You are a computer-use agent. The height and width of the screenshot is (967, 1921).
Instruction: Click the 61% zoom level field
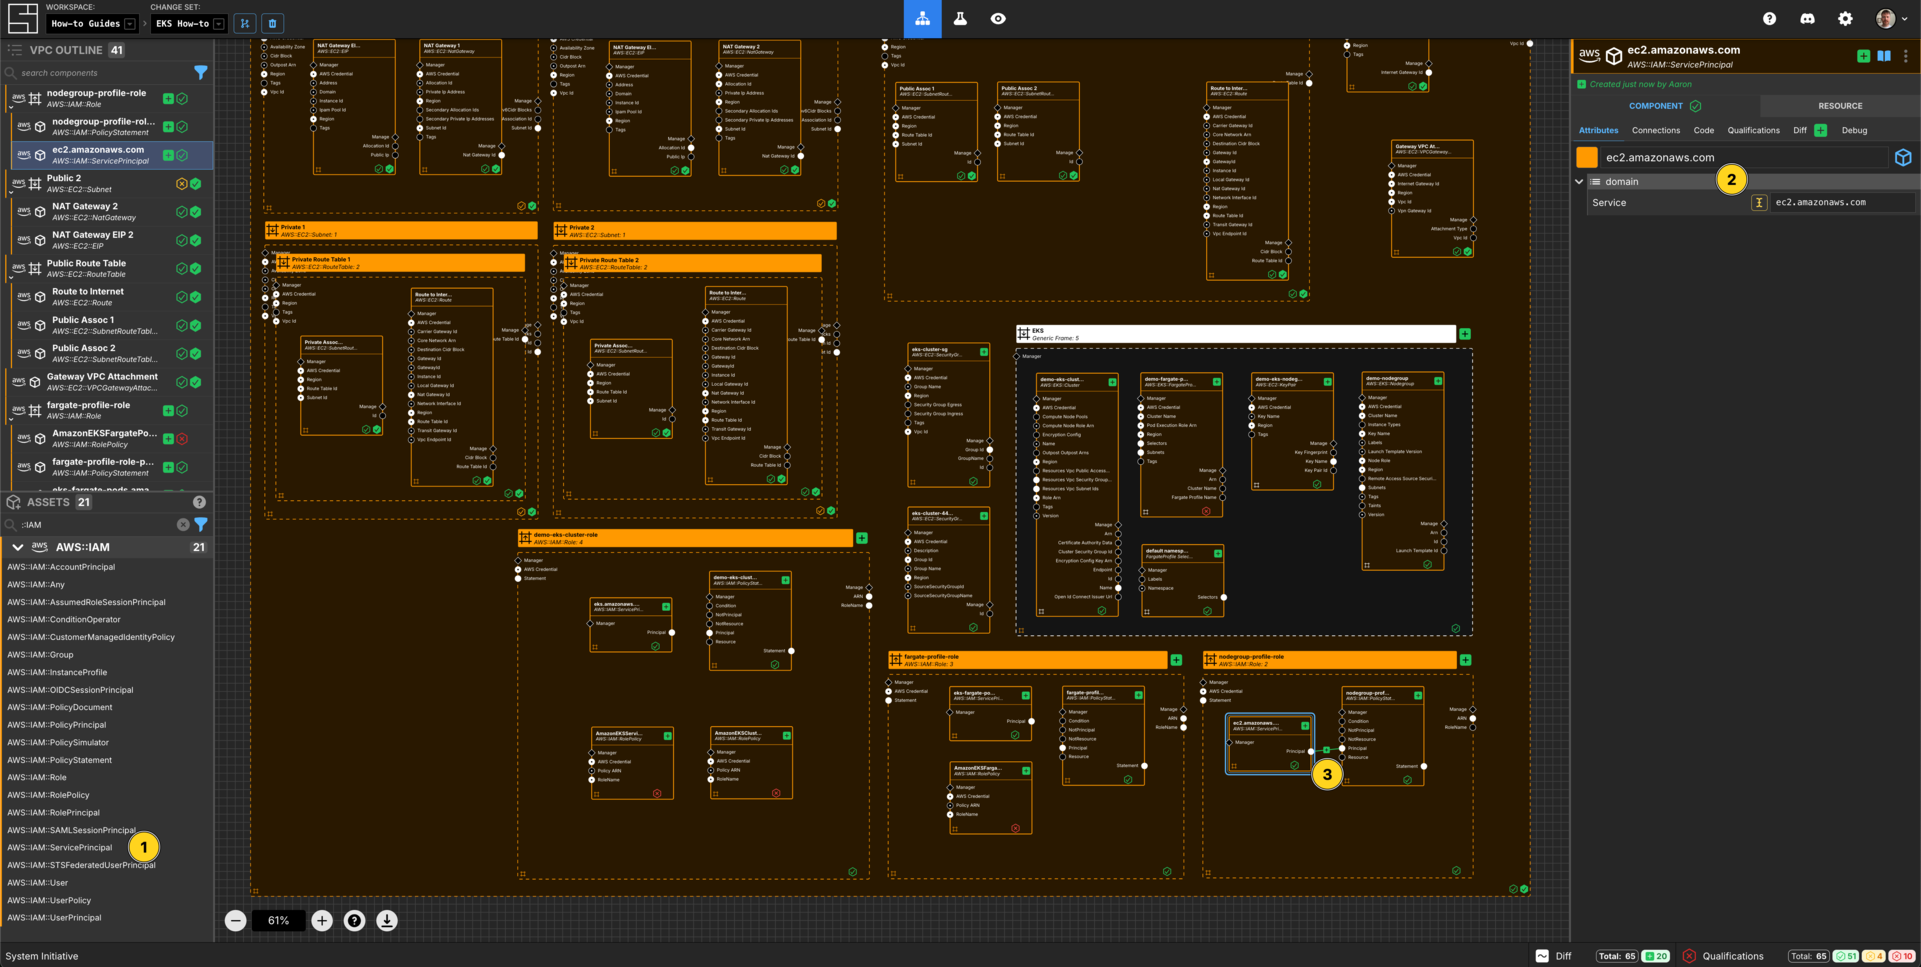pos(278,921)
